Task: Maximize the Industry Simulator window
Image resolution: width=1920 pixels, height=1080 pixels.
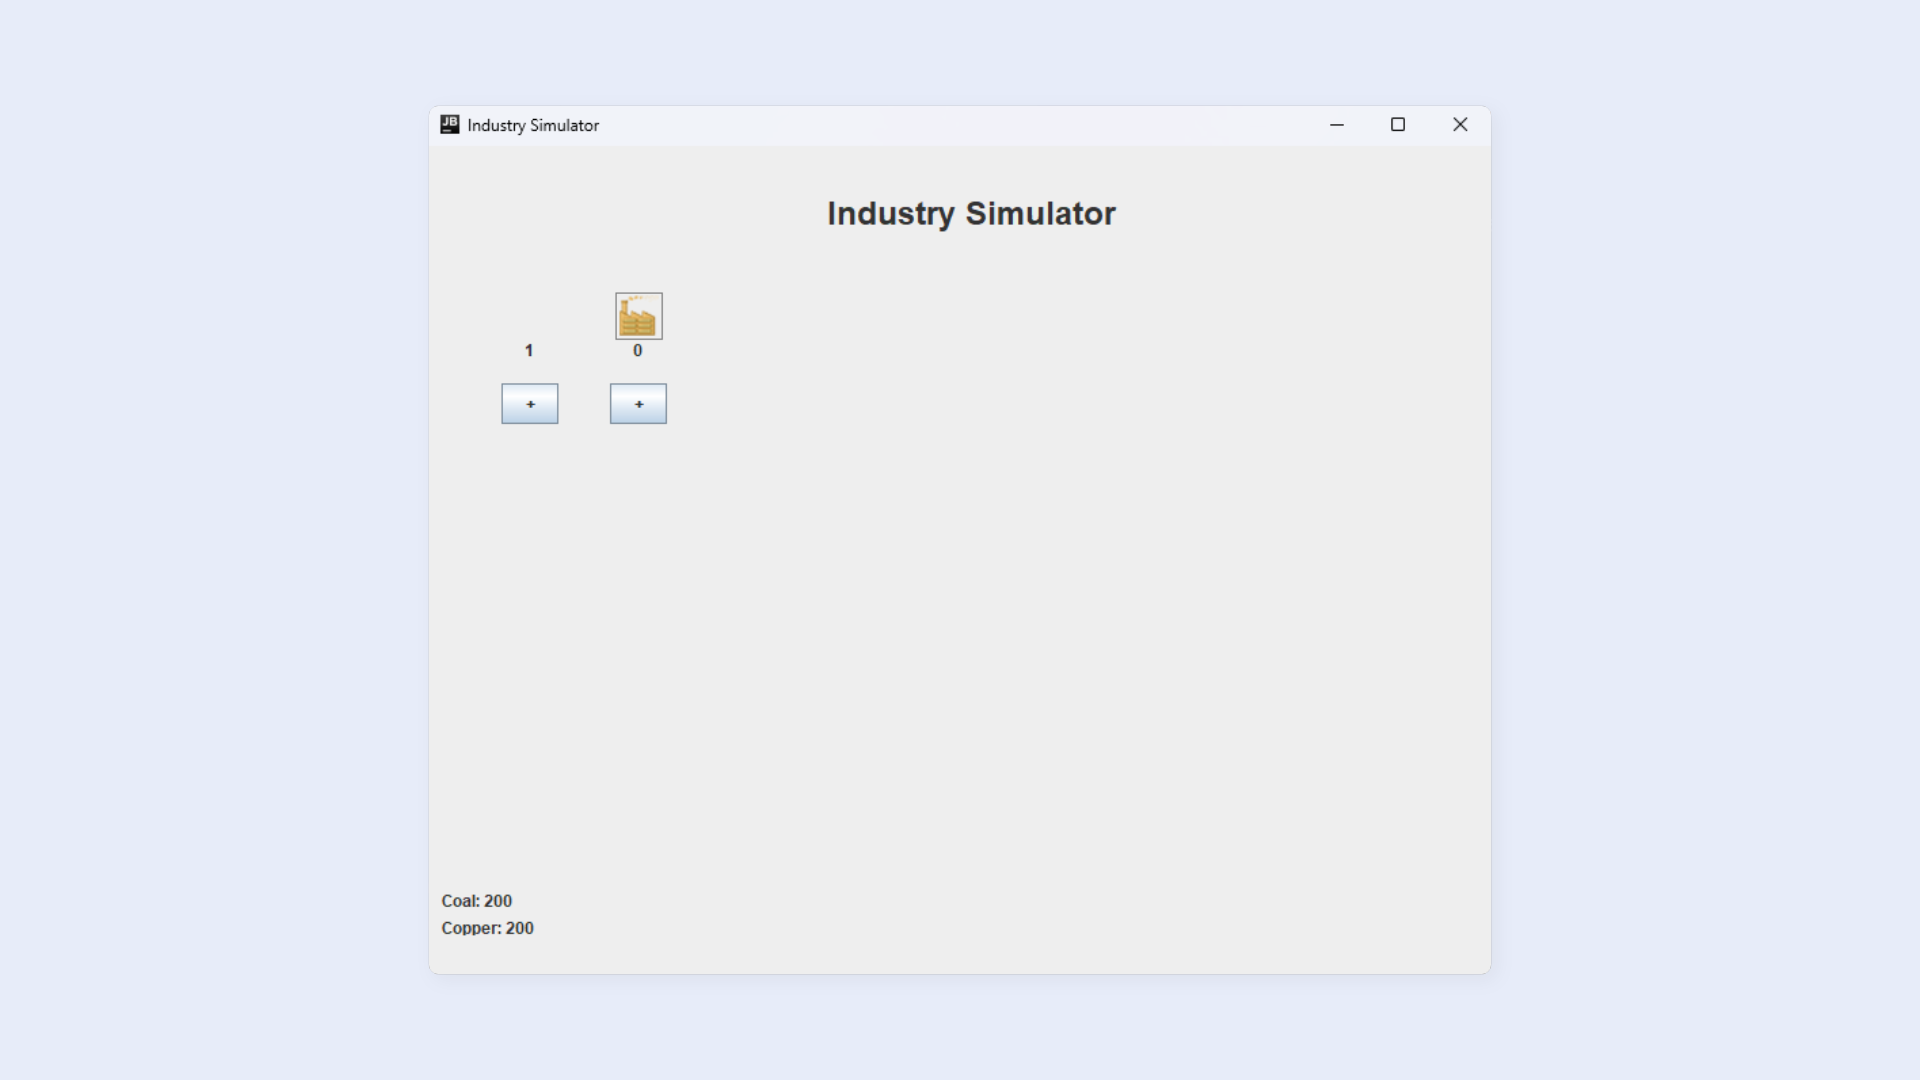Action: 1398,124
